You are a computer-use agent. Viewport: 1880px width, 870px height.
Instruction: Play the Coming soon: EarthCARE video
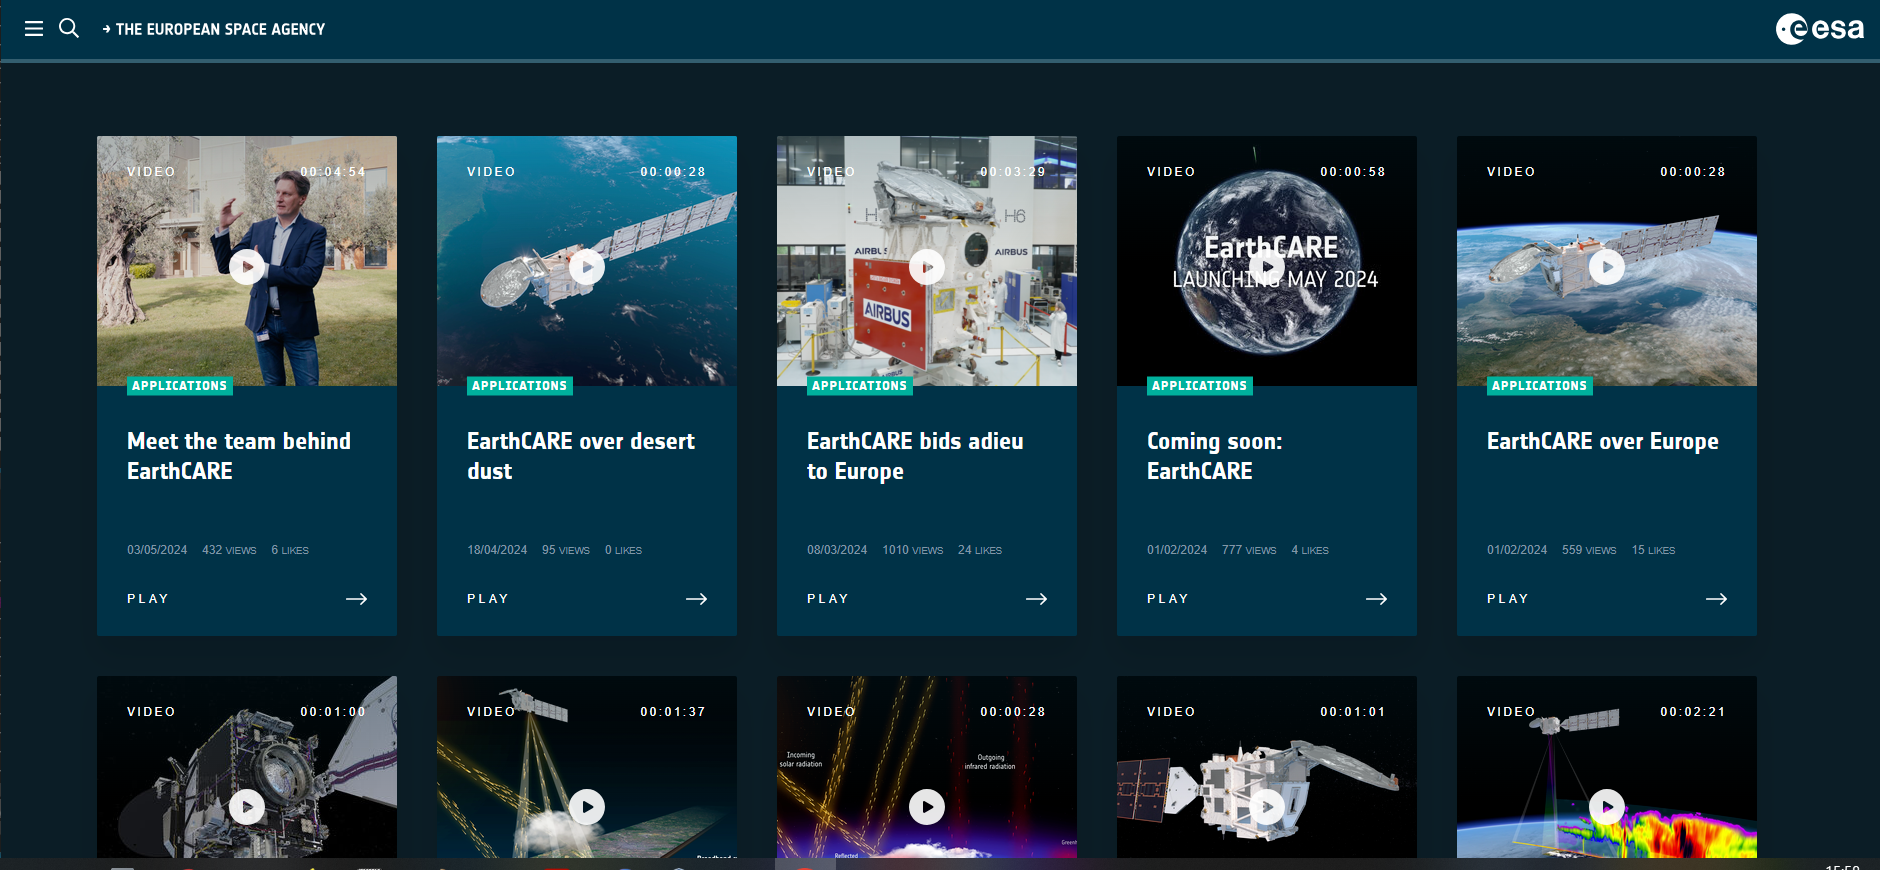click(1267, 267)
